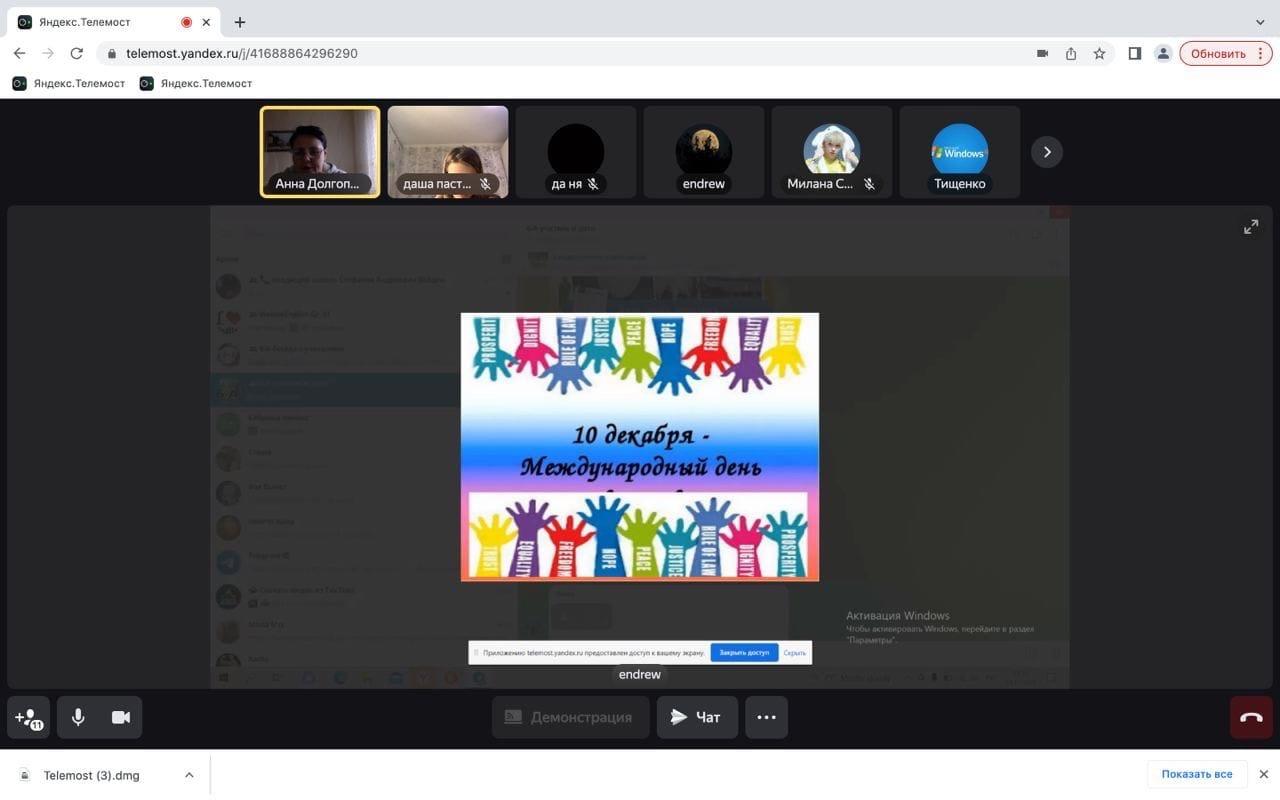The height and width of the screenshot is (800, 1280).
Task: Click Показать все downloads link
Action: point(1196,774)
